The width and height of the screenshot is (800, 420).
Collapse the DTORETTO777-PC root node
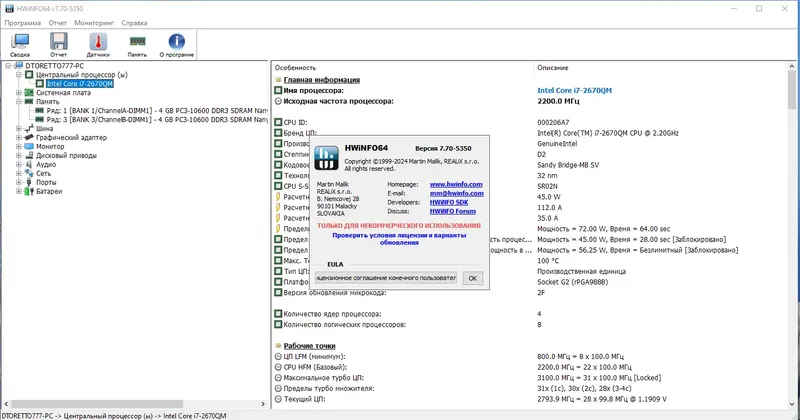point(8,66)
